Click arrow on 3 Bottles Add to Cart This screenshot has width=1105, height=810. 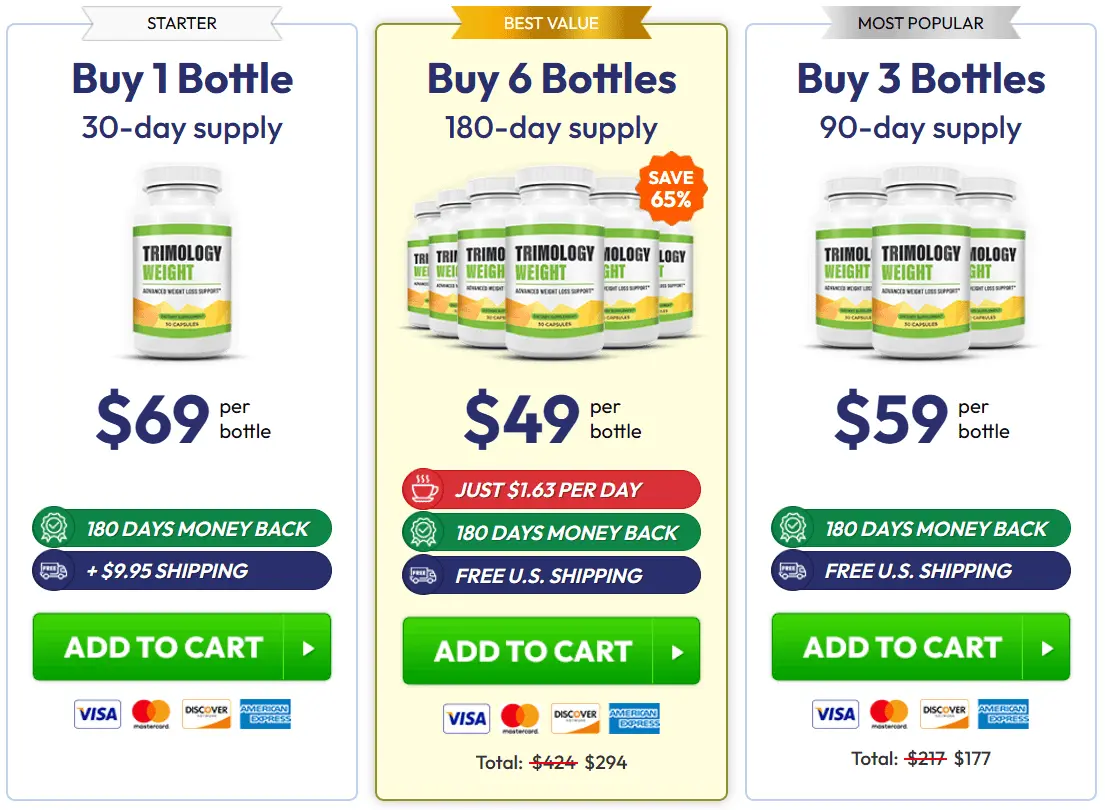coord(1047,648)
